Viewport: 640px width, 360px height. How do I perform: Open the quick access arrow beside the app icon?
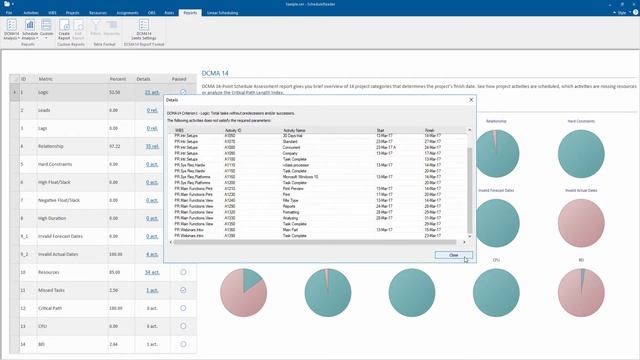(13, 4)
